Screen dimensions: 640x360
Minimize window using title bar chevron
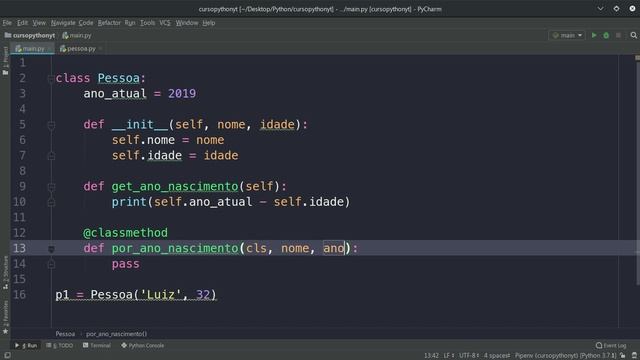tap(600, 9)
